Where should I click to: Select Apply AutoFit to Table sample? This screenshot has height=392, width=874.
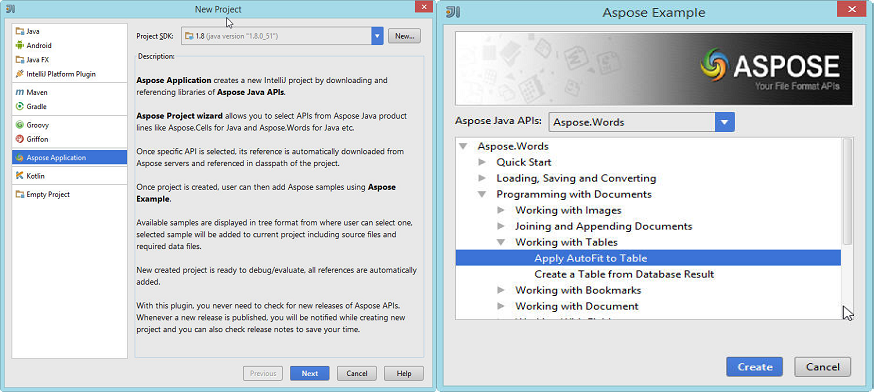(x=648, y=258)
